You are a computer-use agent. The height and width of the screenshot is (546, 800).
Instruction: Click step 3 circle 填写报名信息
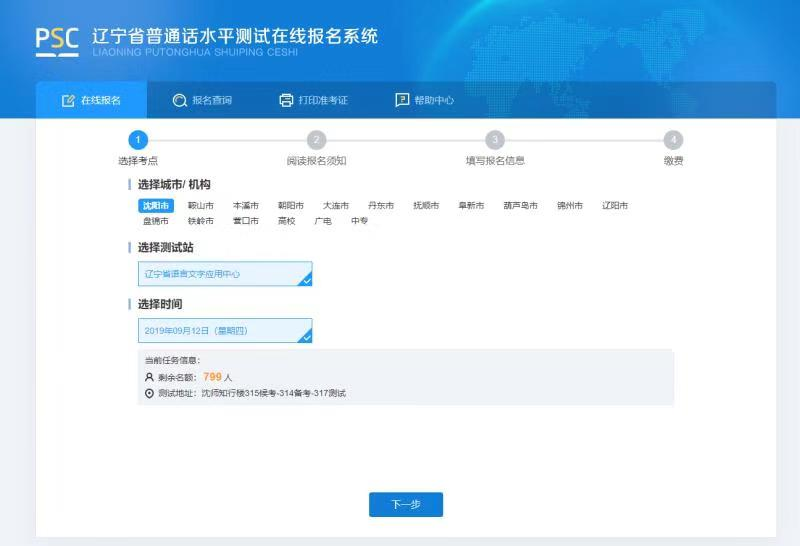click(x=495, y=140)
